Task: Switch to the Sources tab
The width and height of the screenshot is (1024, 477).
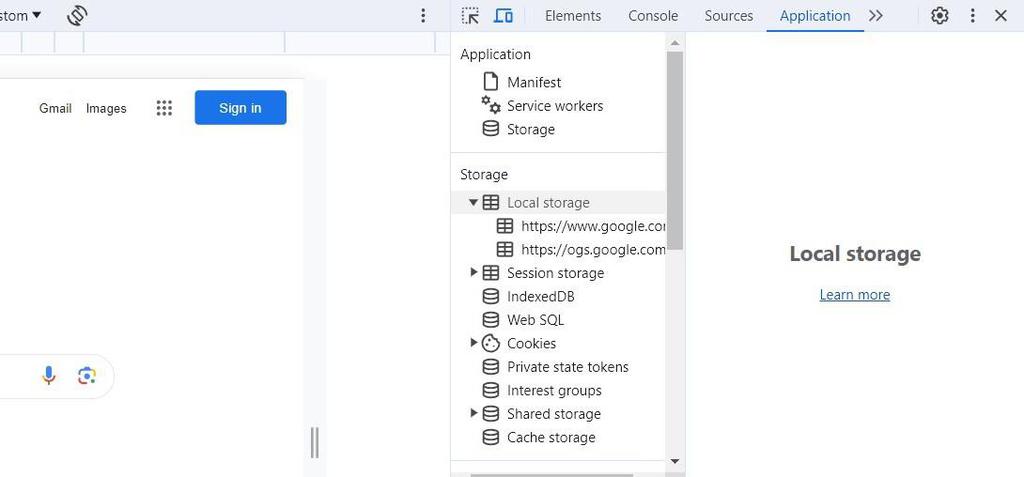Action: (x=728, y=16)
